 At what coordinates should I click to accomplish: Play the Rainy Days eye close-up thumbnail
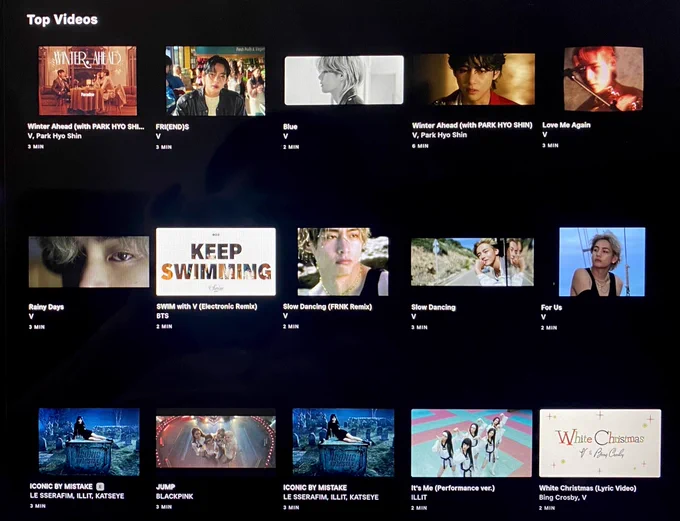pos(89,262)
